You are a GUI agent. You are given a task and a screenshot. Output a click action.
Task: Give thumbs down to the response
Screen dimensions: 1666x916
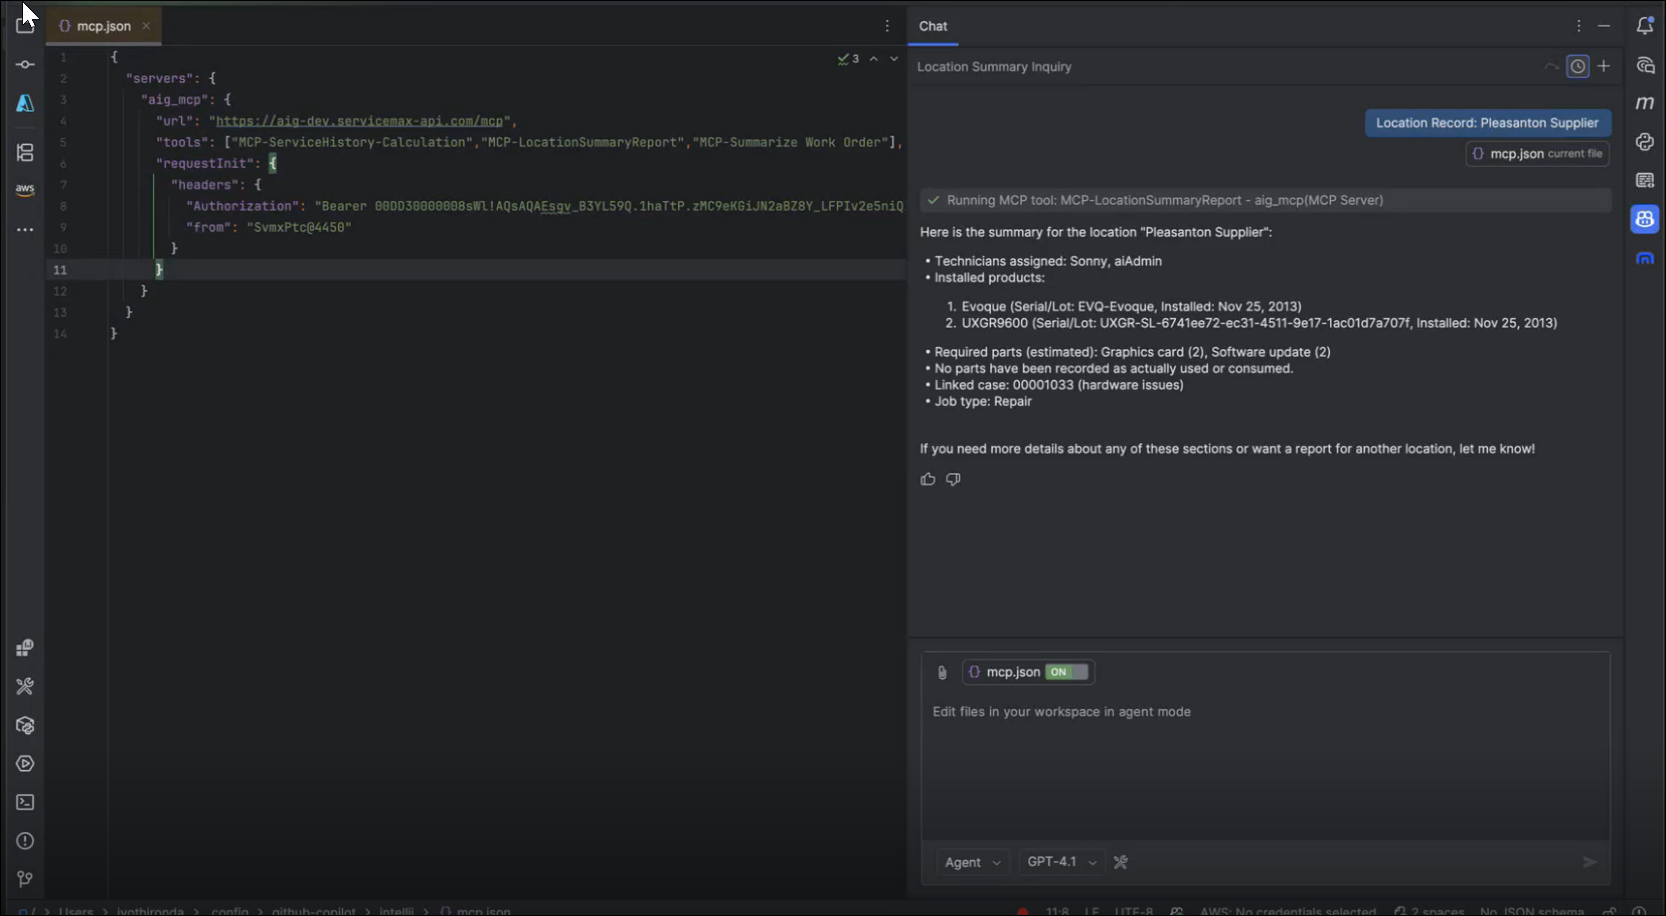(x=953, y=479)
